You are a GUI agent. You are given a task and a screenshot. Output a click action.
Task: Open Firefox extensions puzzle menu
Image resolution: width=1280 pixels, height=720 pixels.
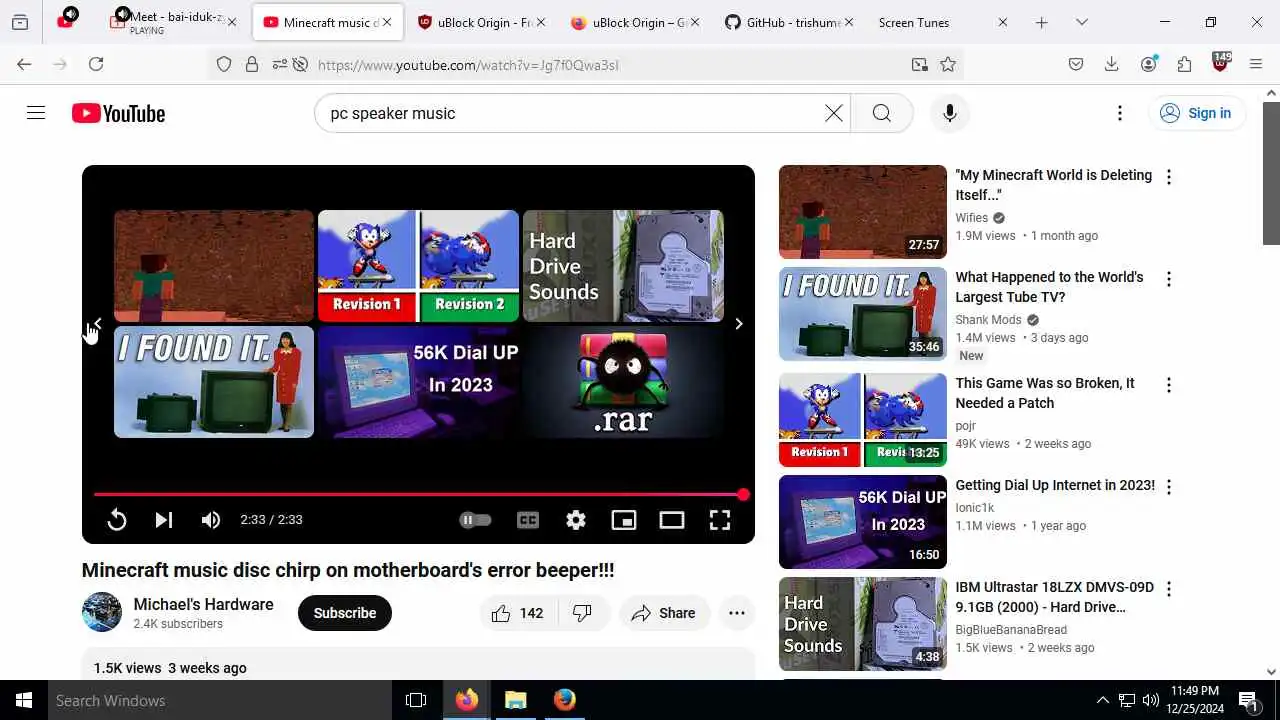click(1184, 64)
